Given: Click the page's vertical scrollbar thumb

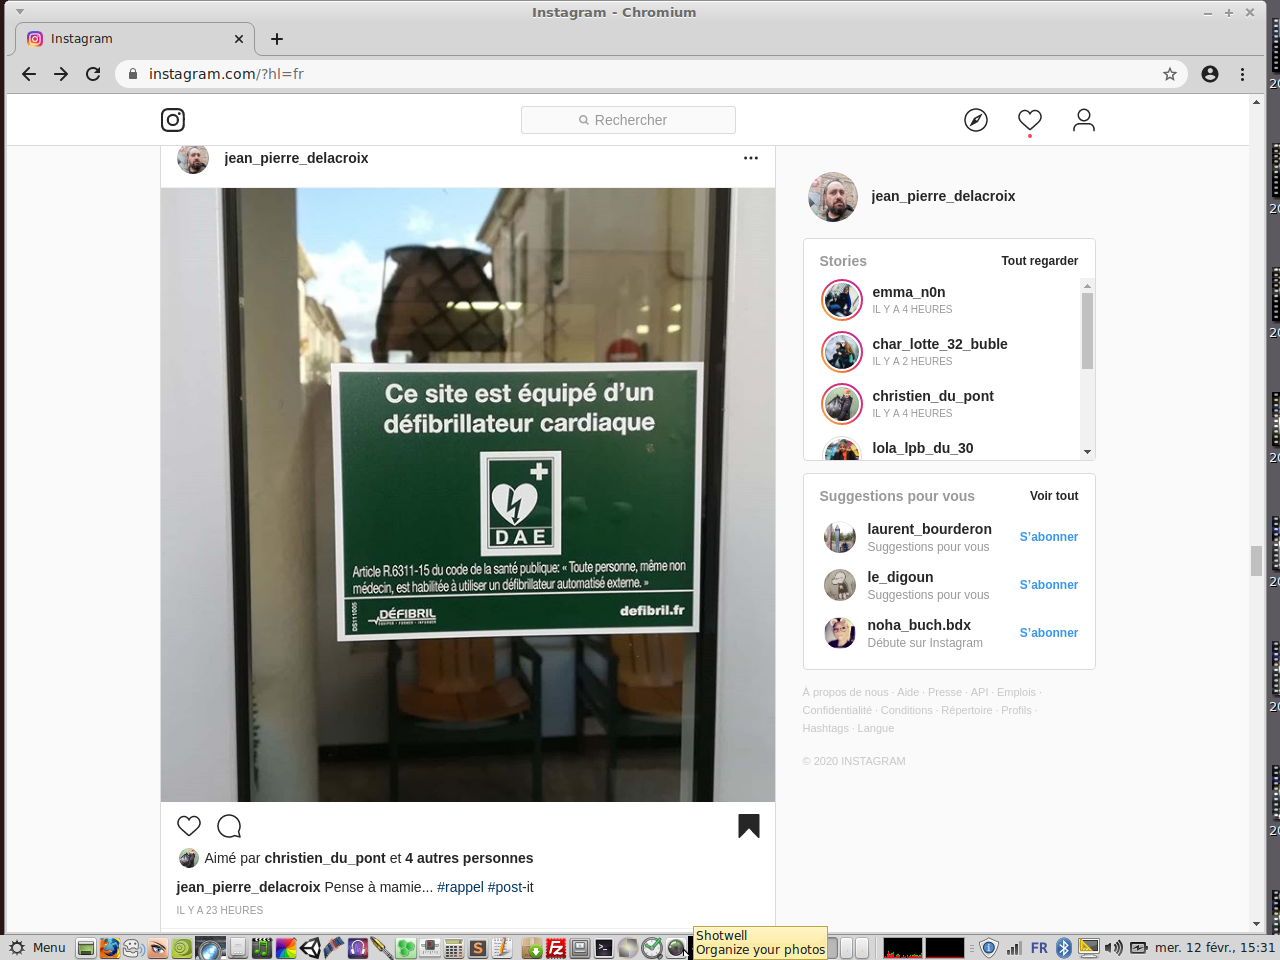Looking at the screenshot, I should pyautogui.click(x=1256, y=560).
